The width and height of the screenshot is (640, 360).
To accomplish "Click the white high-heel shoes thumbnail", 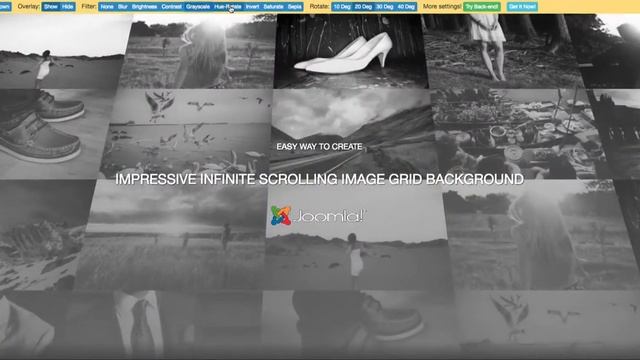I will click(x=350, y=51).
